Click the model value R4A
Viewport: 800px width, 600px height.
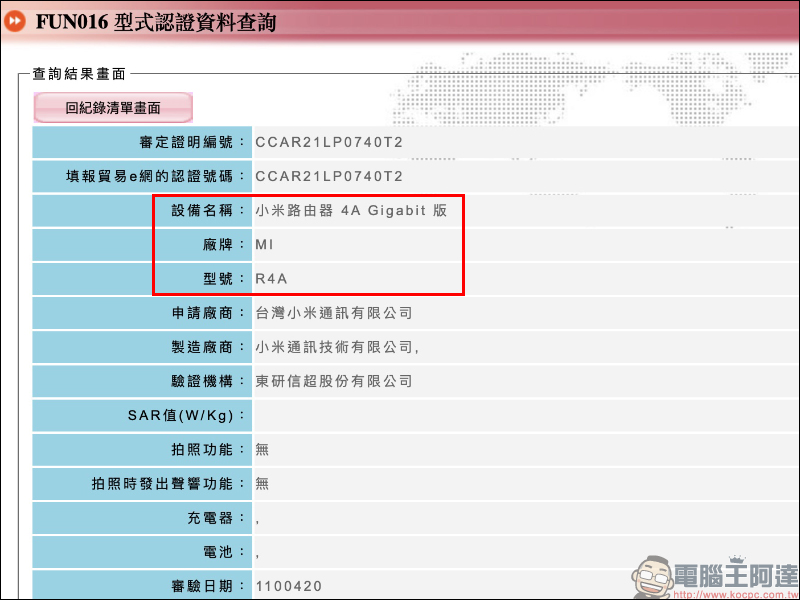[272, 279]
